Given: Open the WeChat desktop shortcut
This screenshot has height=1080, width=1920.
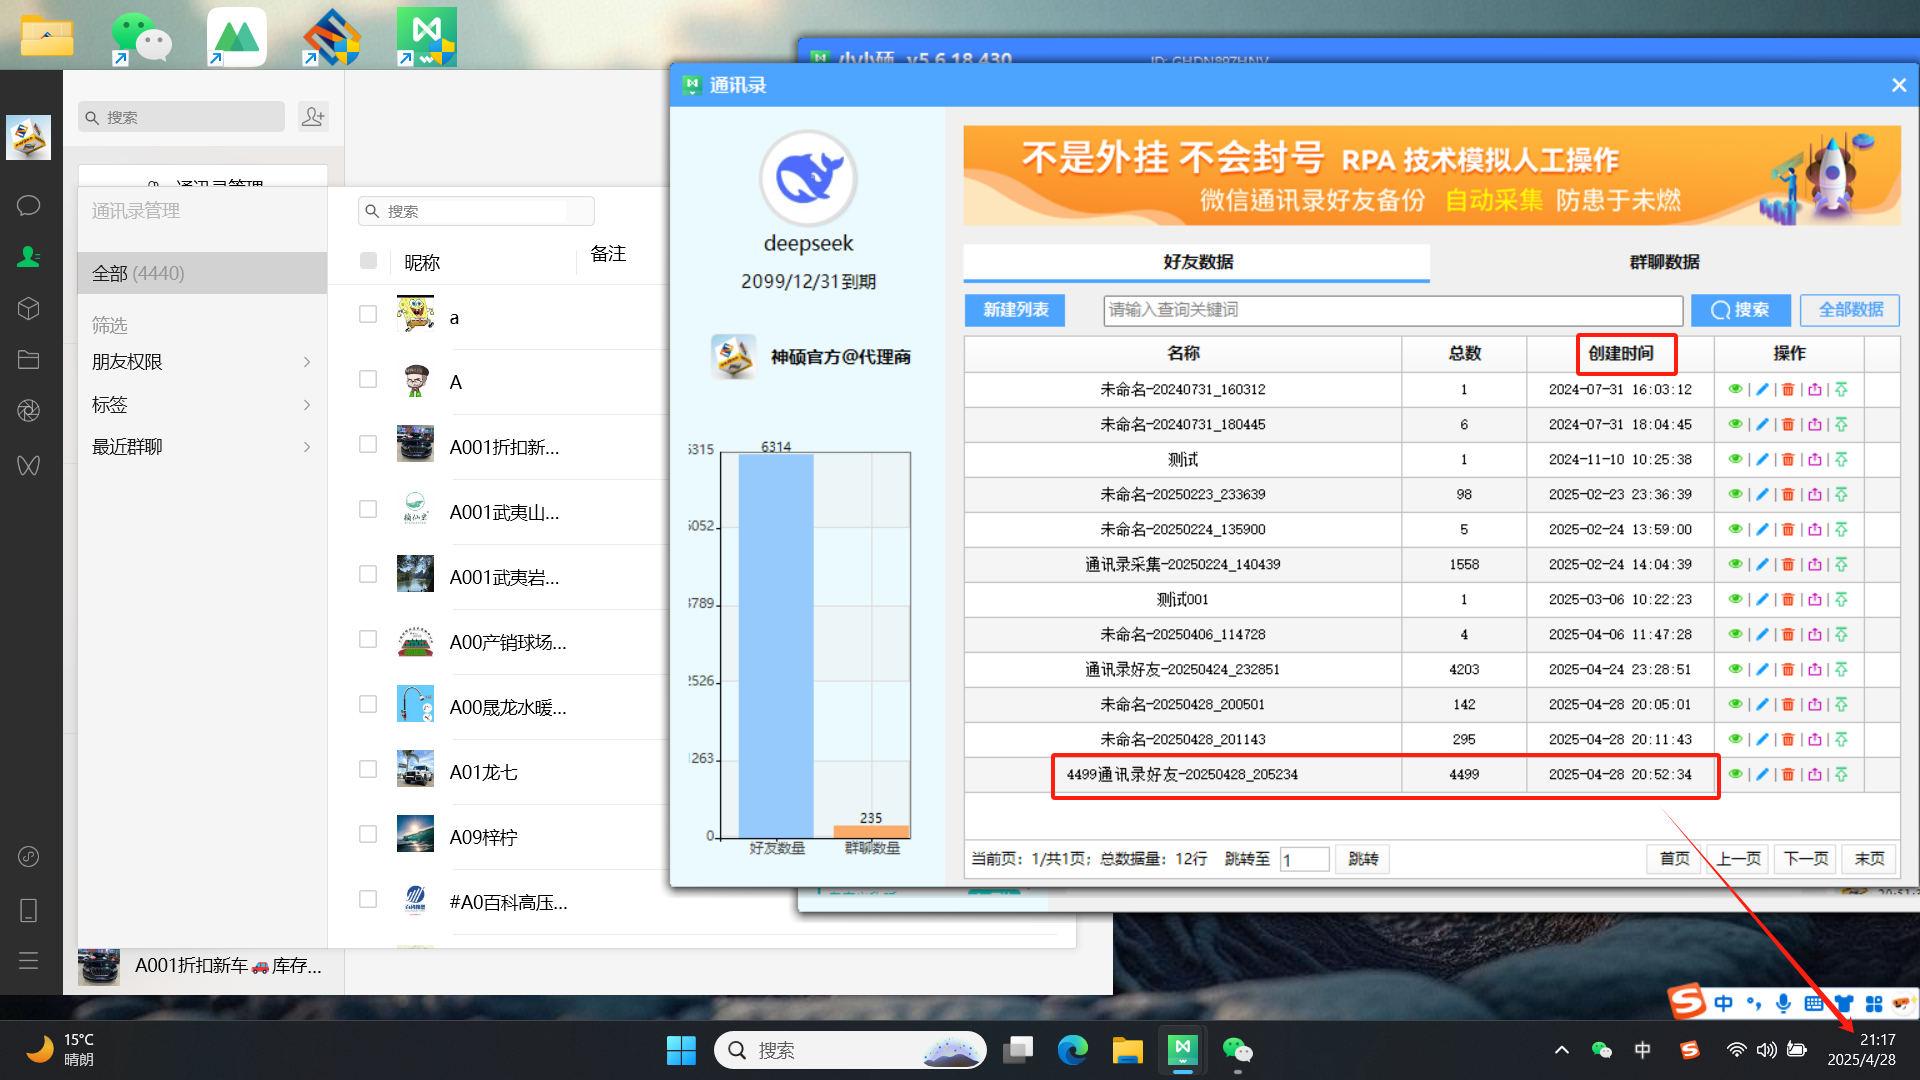Looking at the screenshot, I should [141, 37].
